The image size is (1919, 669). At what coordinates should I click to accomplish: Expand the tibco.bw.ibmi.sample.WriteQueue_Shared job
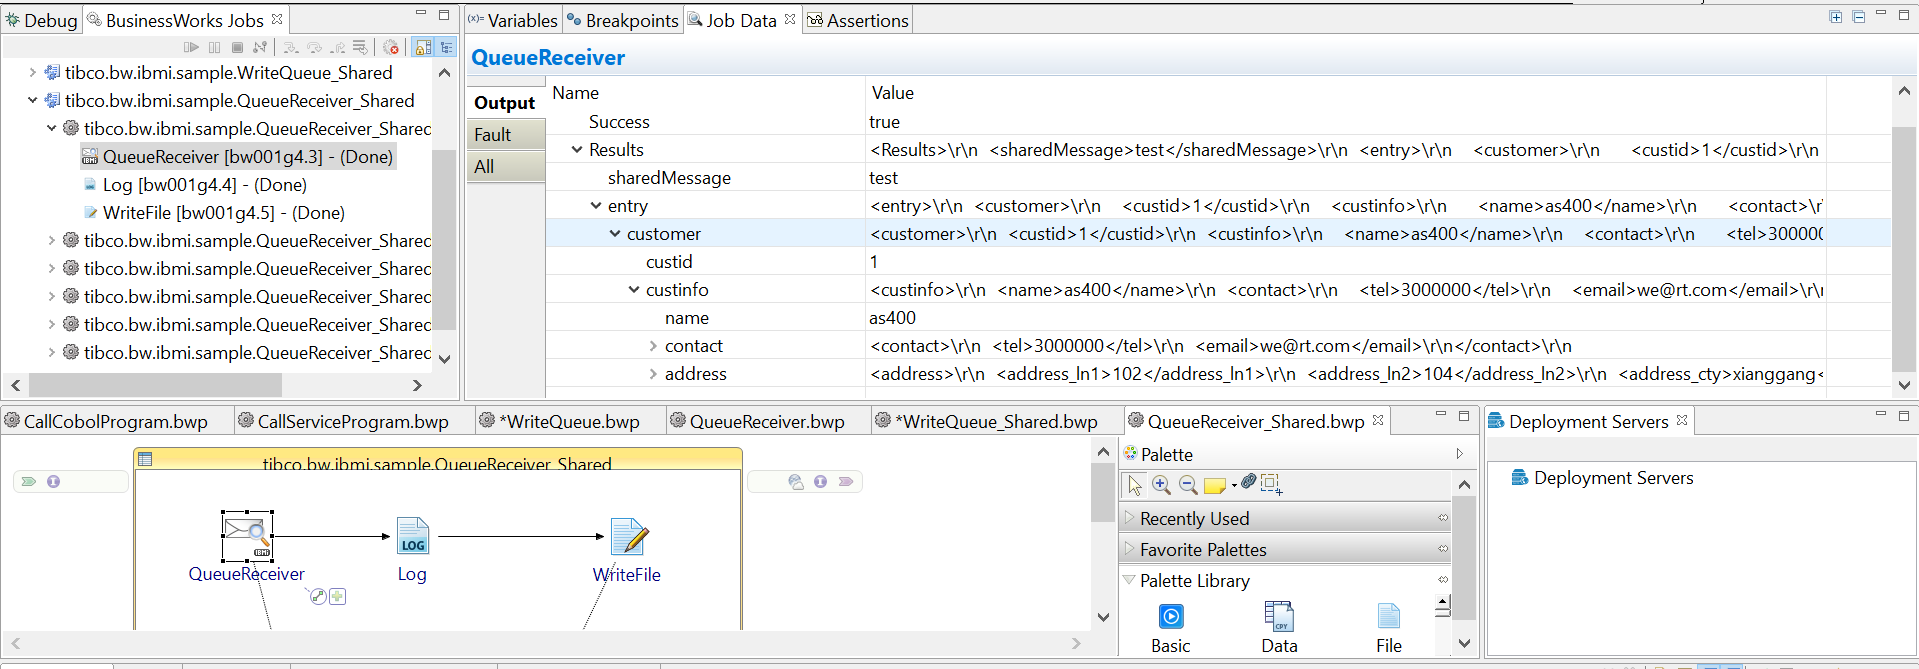[x=33, y=73]
